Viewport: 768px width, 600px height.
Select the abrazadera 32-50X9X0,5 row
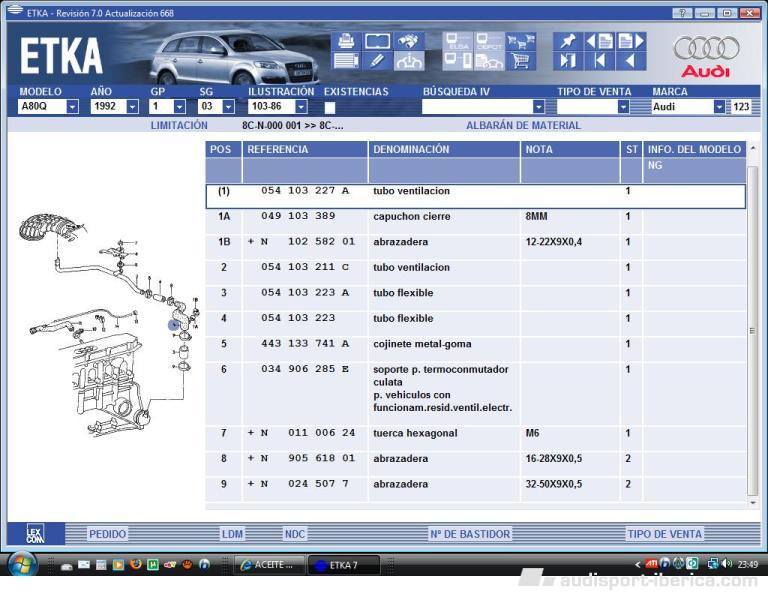pos(475,489)
